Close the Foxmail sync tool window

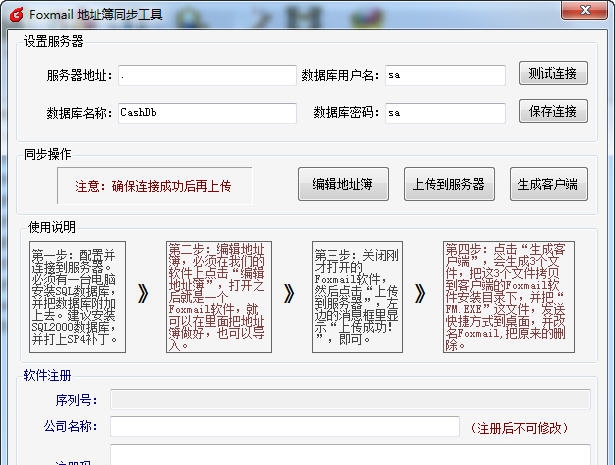585,10
